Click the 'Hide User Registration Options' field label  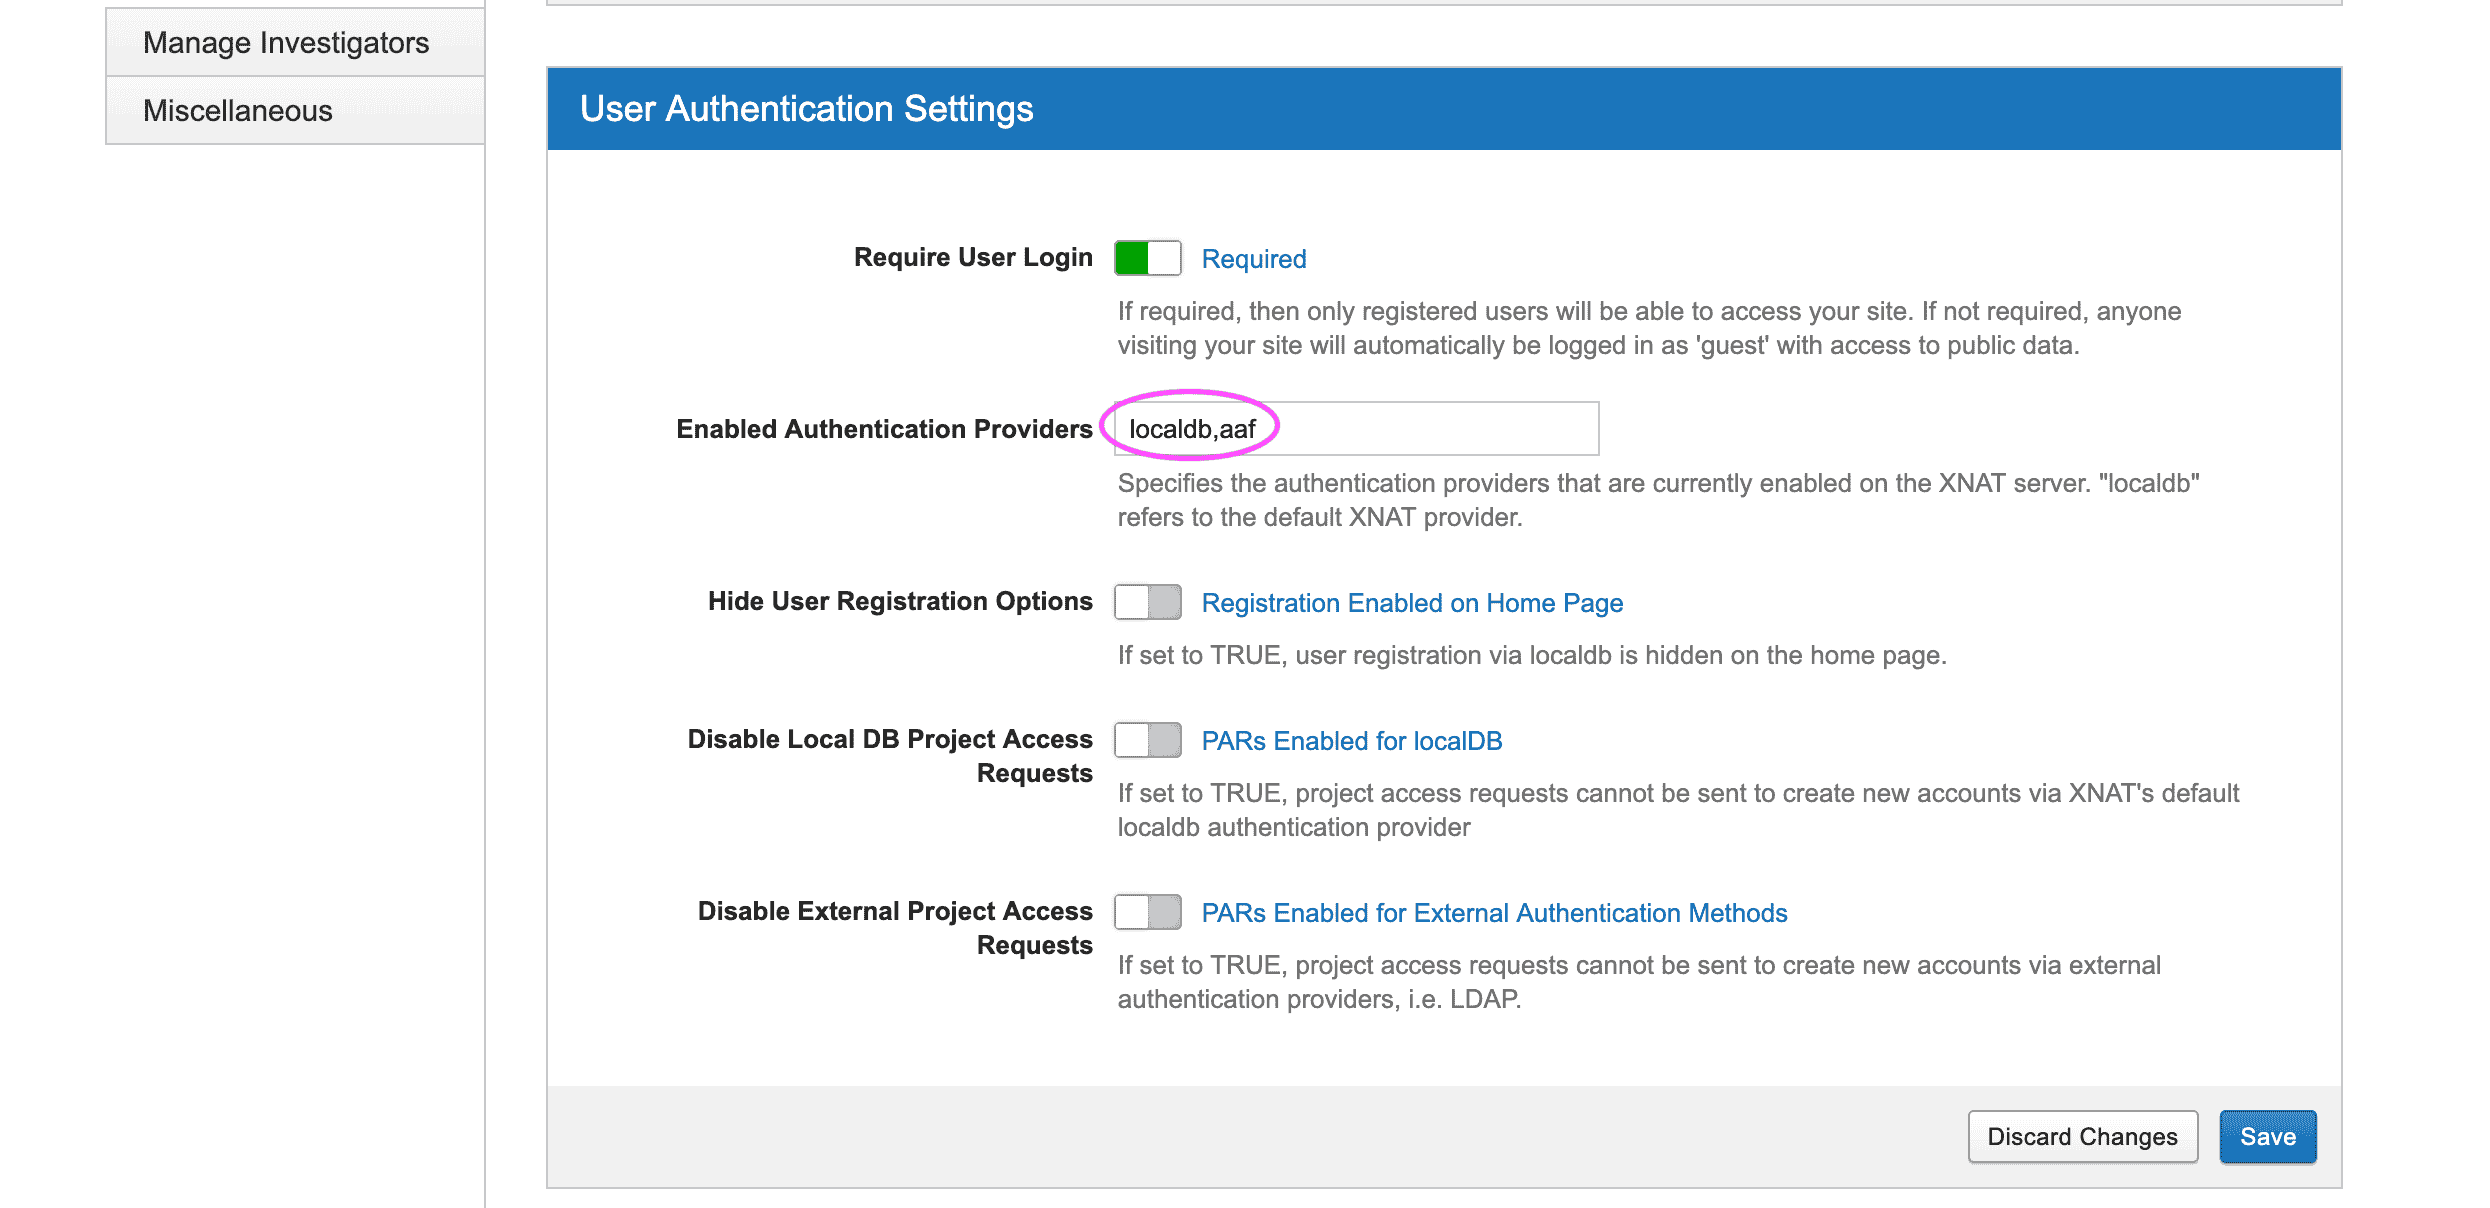900,601
